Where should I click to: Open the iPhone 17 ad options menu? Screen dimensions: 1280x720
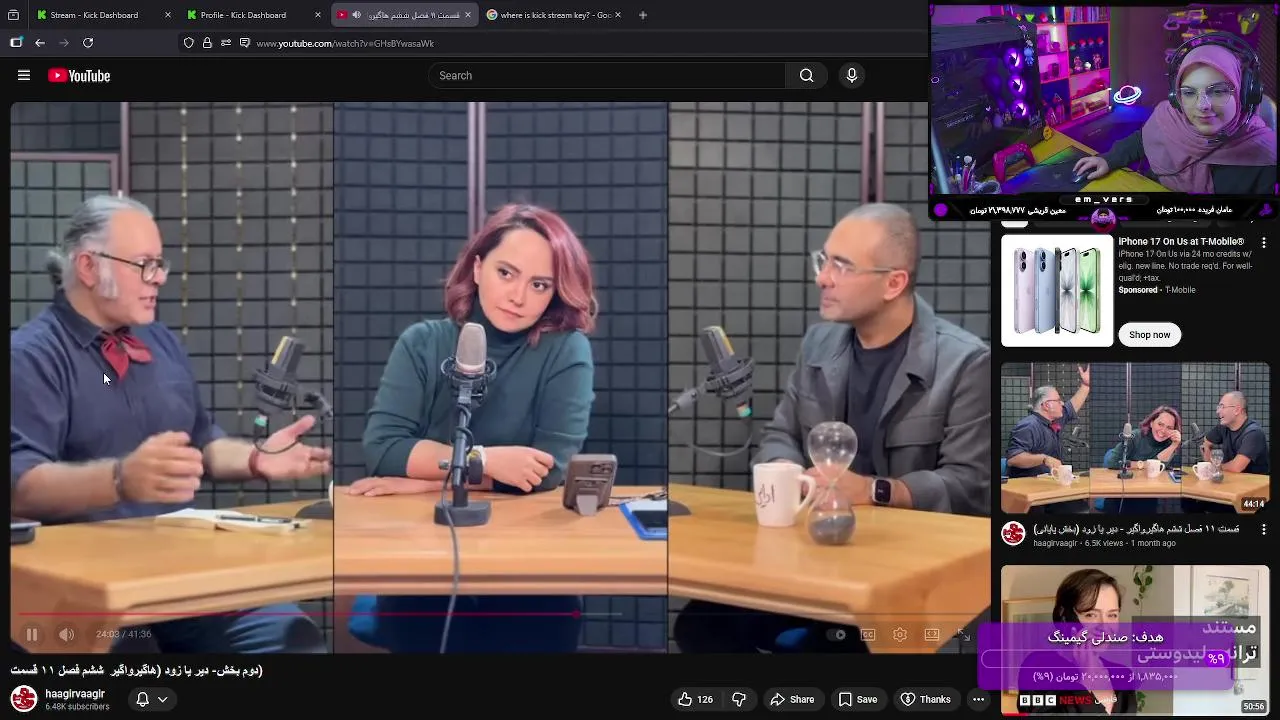[1263, 243]
